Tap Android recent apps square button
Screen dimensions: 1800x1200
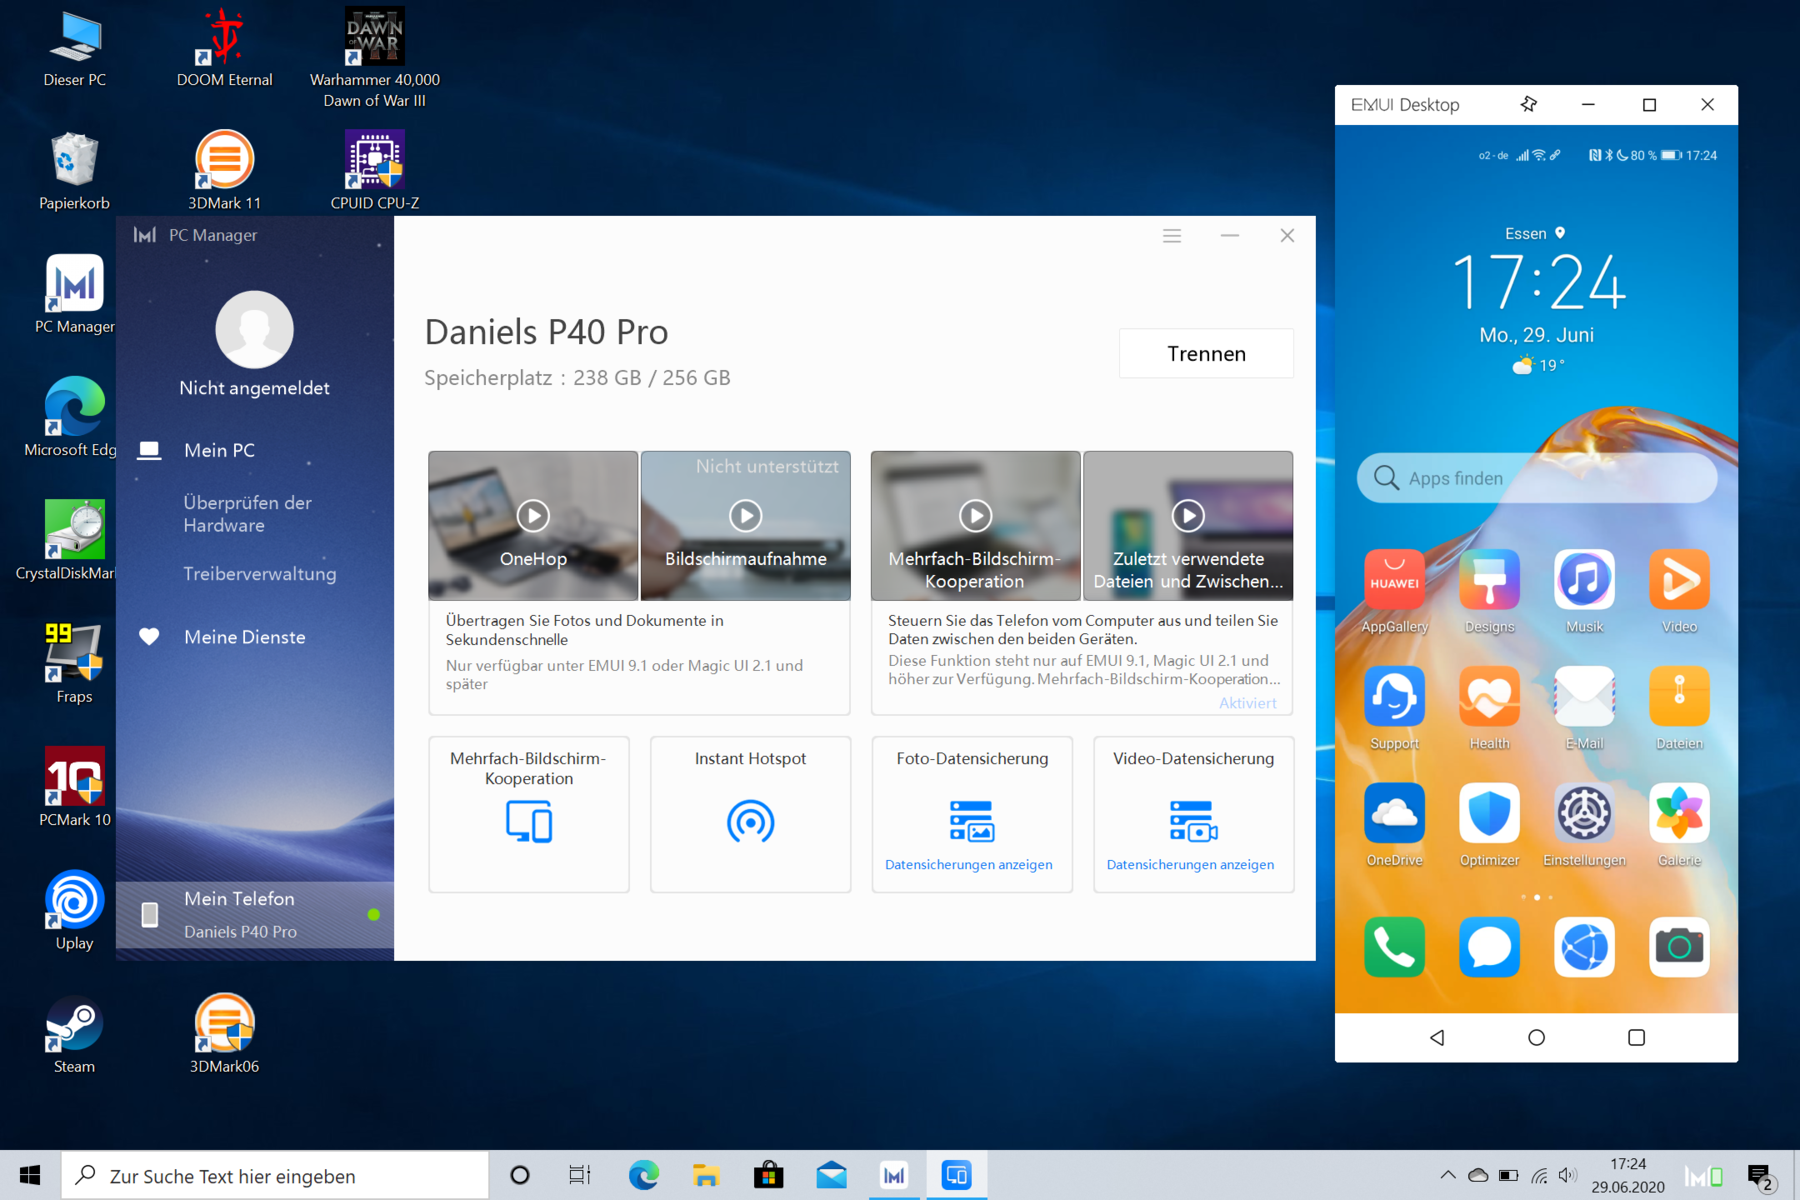click(1636, 1037)
